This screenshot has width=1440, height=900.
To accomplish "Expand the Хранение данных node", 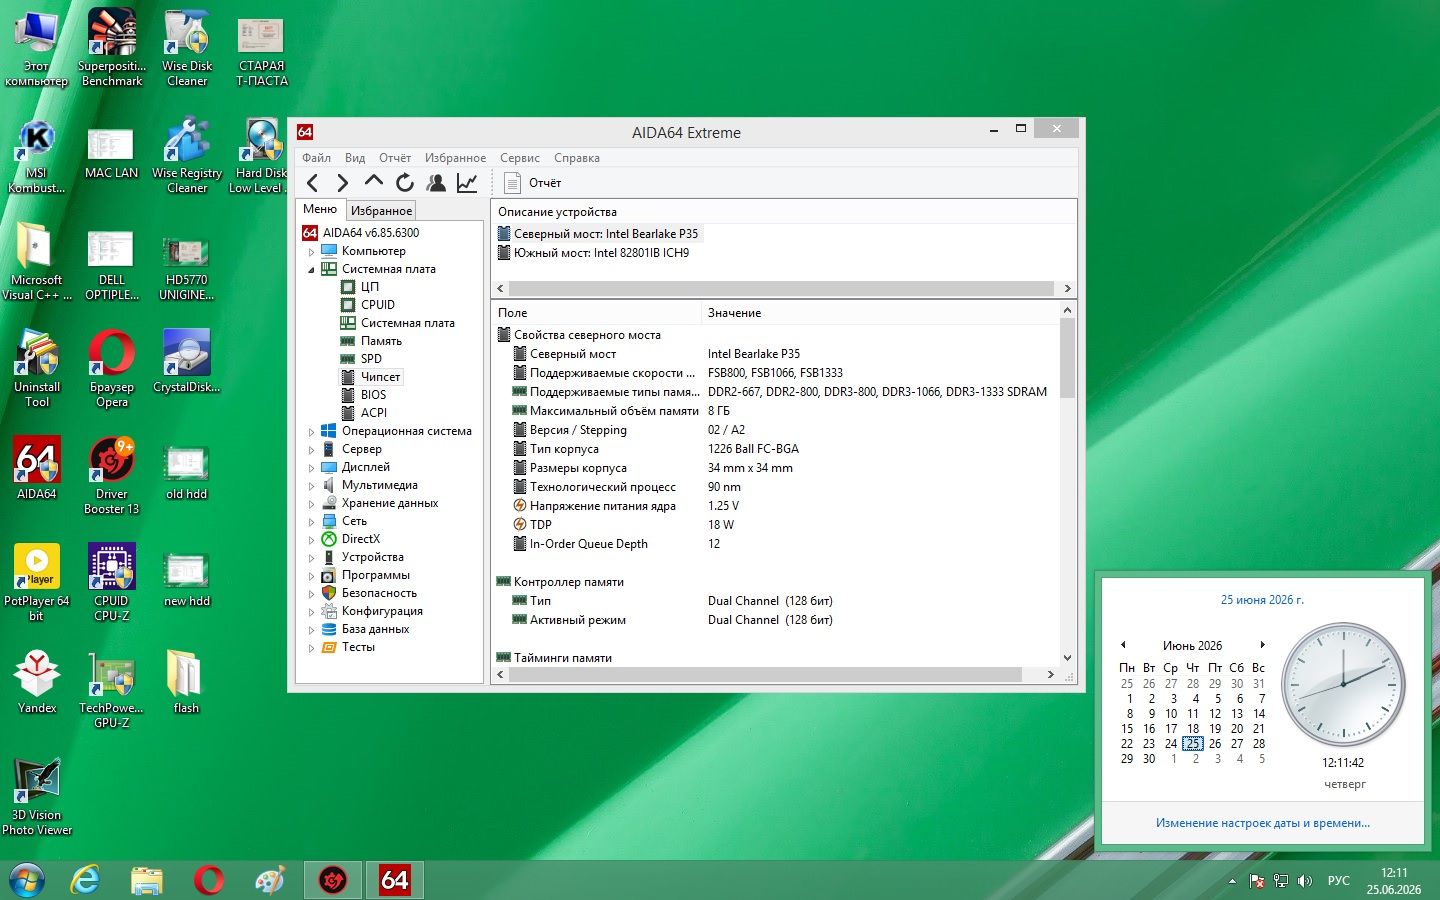I will (311, 504).
